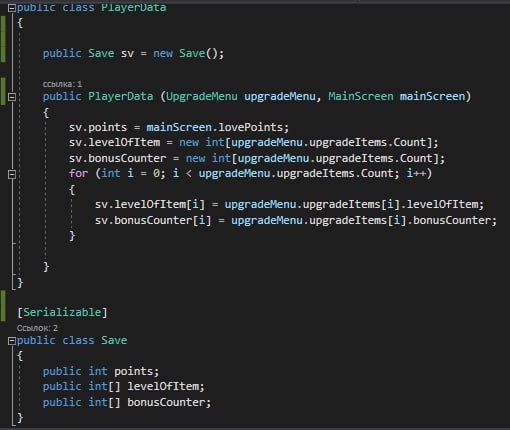
Task: Click 'i++' in the for loop header
Action: (x=416, y=173)
